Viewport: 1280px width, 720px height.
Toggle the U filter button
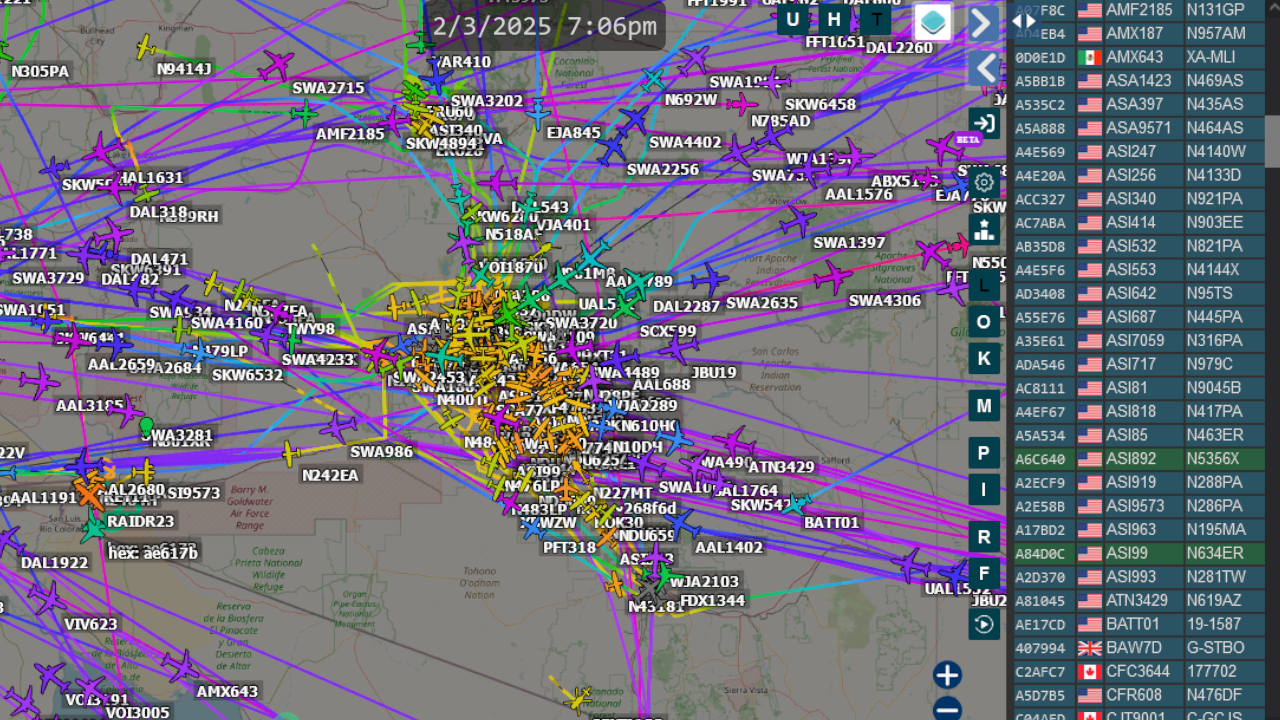(793, 20)
